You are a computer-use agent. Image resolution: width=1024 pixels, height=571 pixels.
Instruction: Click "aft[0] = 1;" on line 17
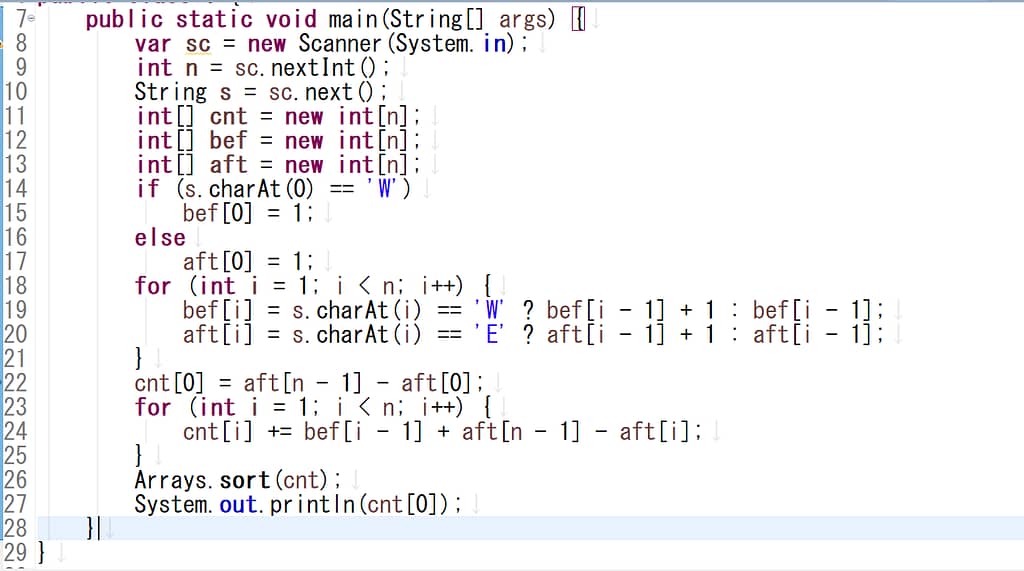click(248, 262)
